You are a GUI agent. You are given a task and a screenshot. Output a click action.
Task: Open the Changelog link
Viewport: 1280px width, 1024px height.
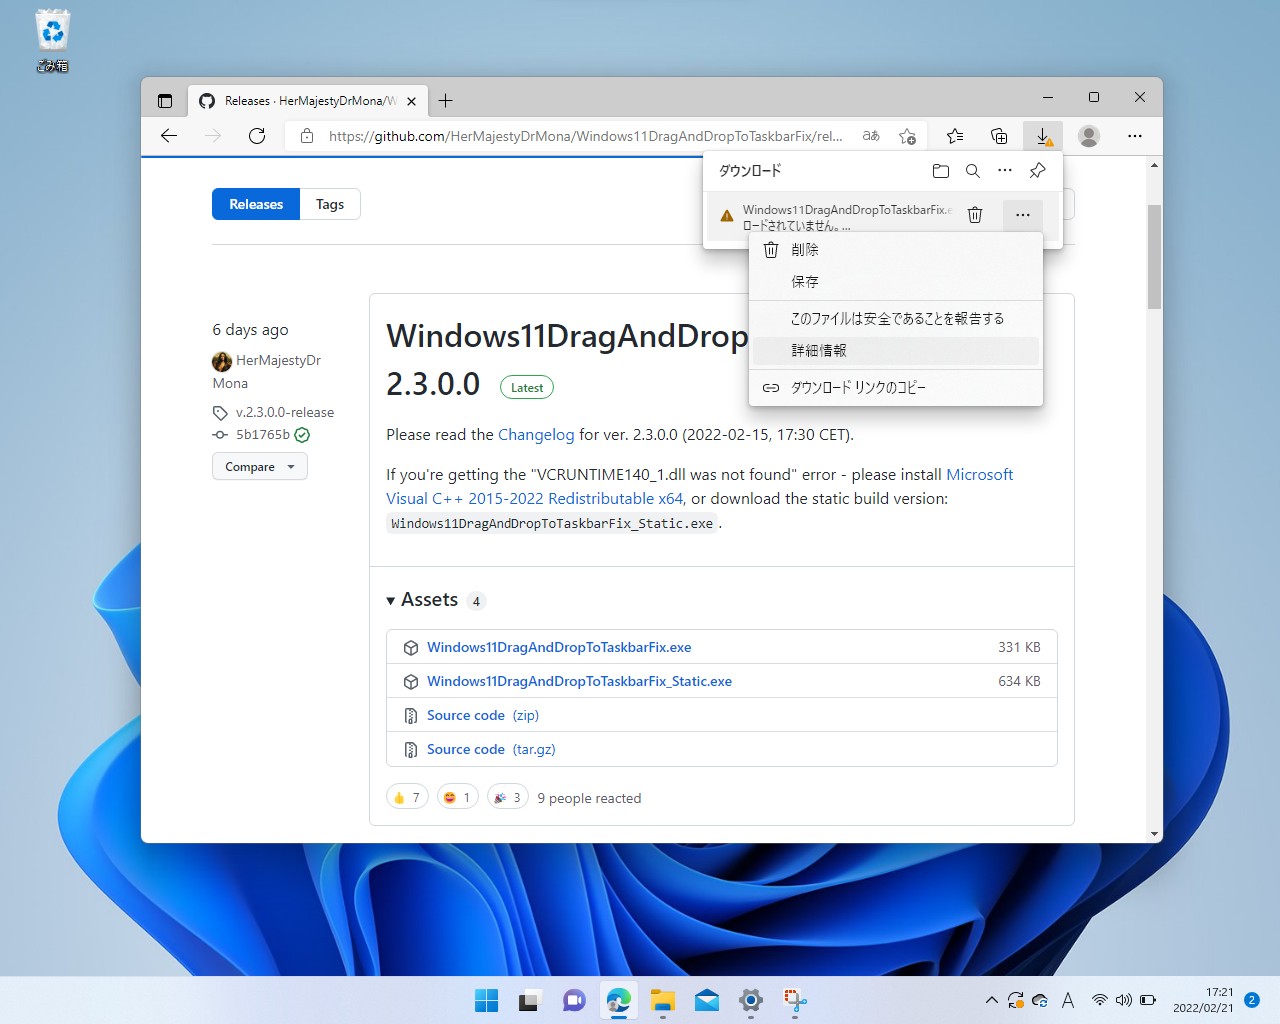tap(536, 434)
